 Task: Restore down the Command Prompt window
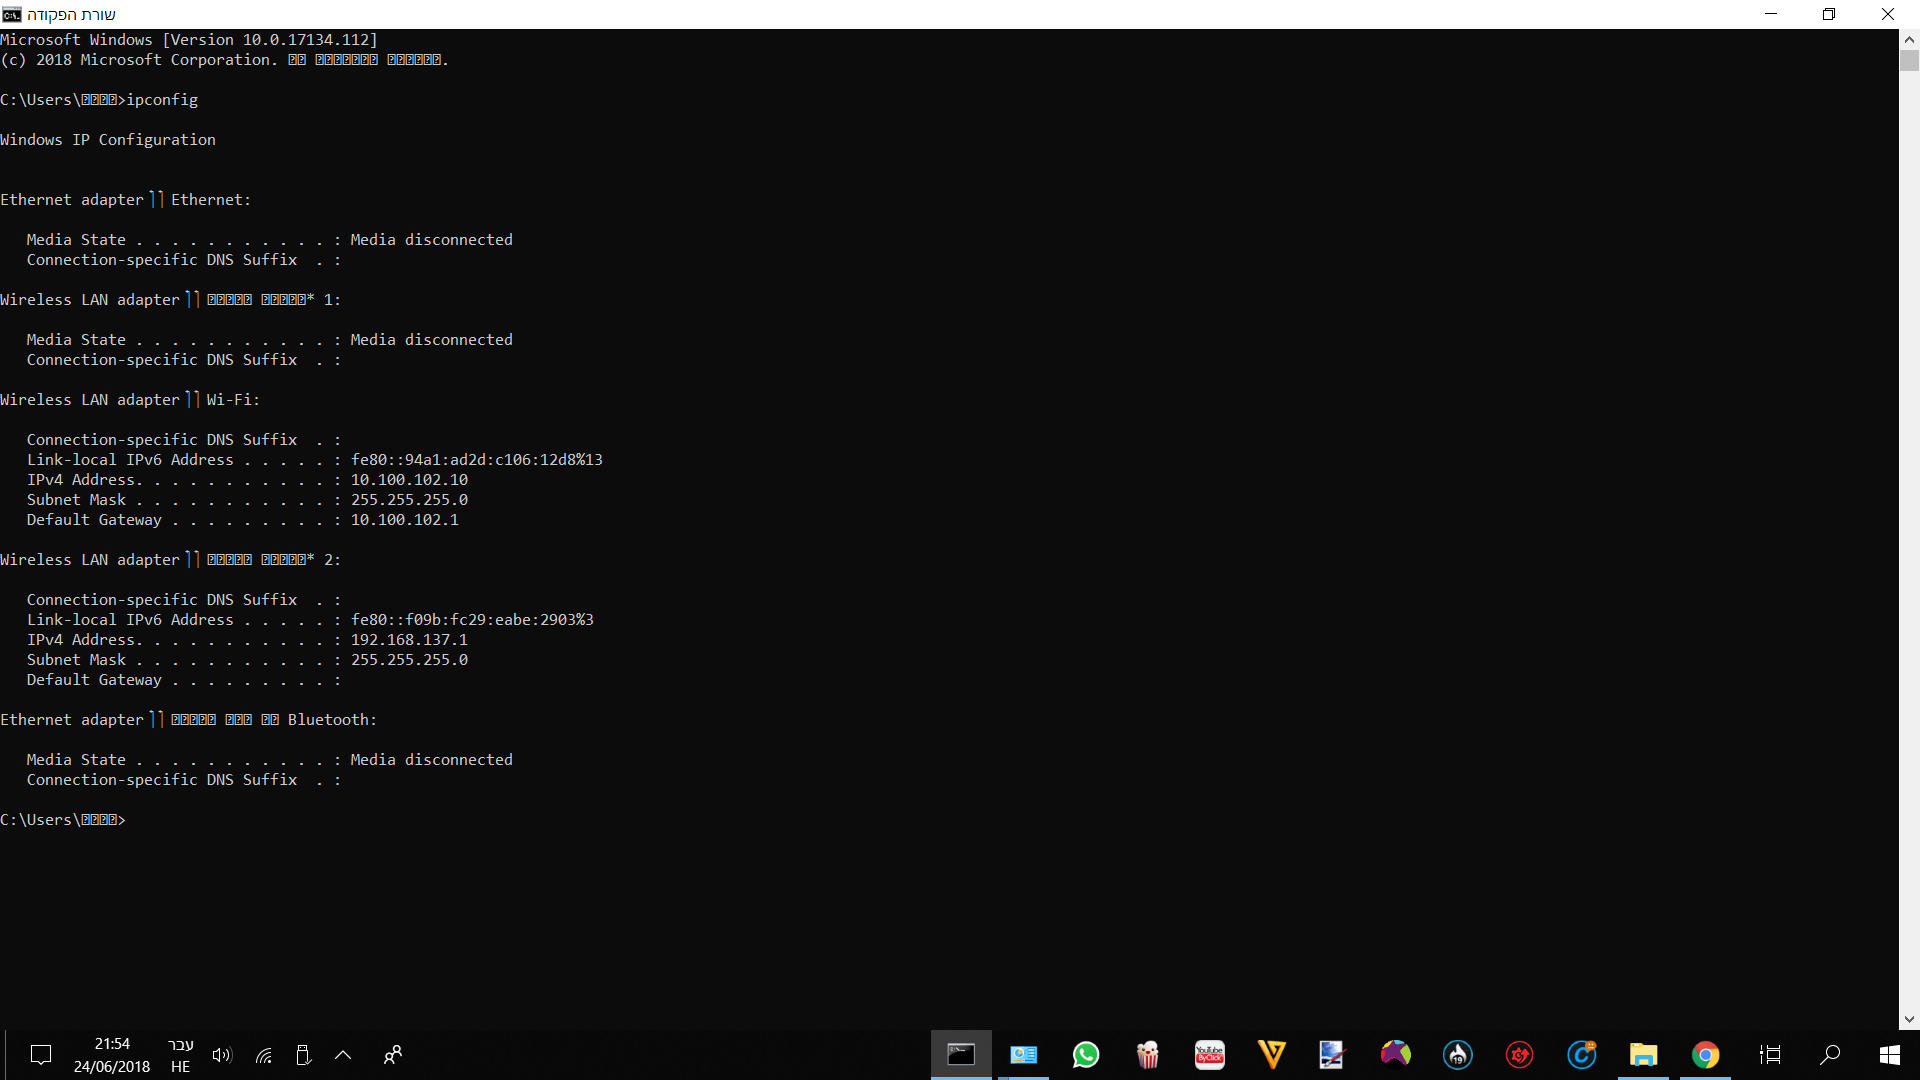1829,14
